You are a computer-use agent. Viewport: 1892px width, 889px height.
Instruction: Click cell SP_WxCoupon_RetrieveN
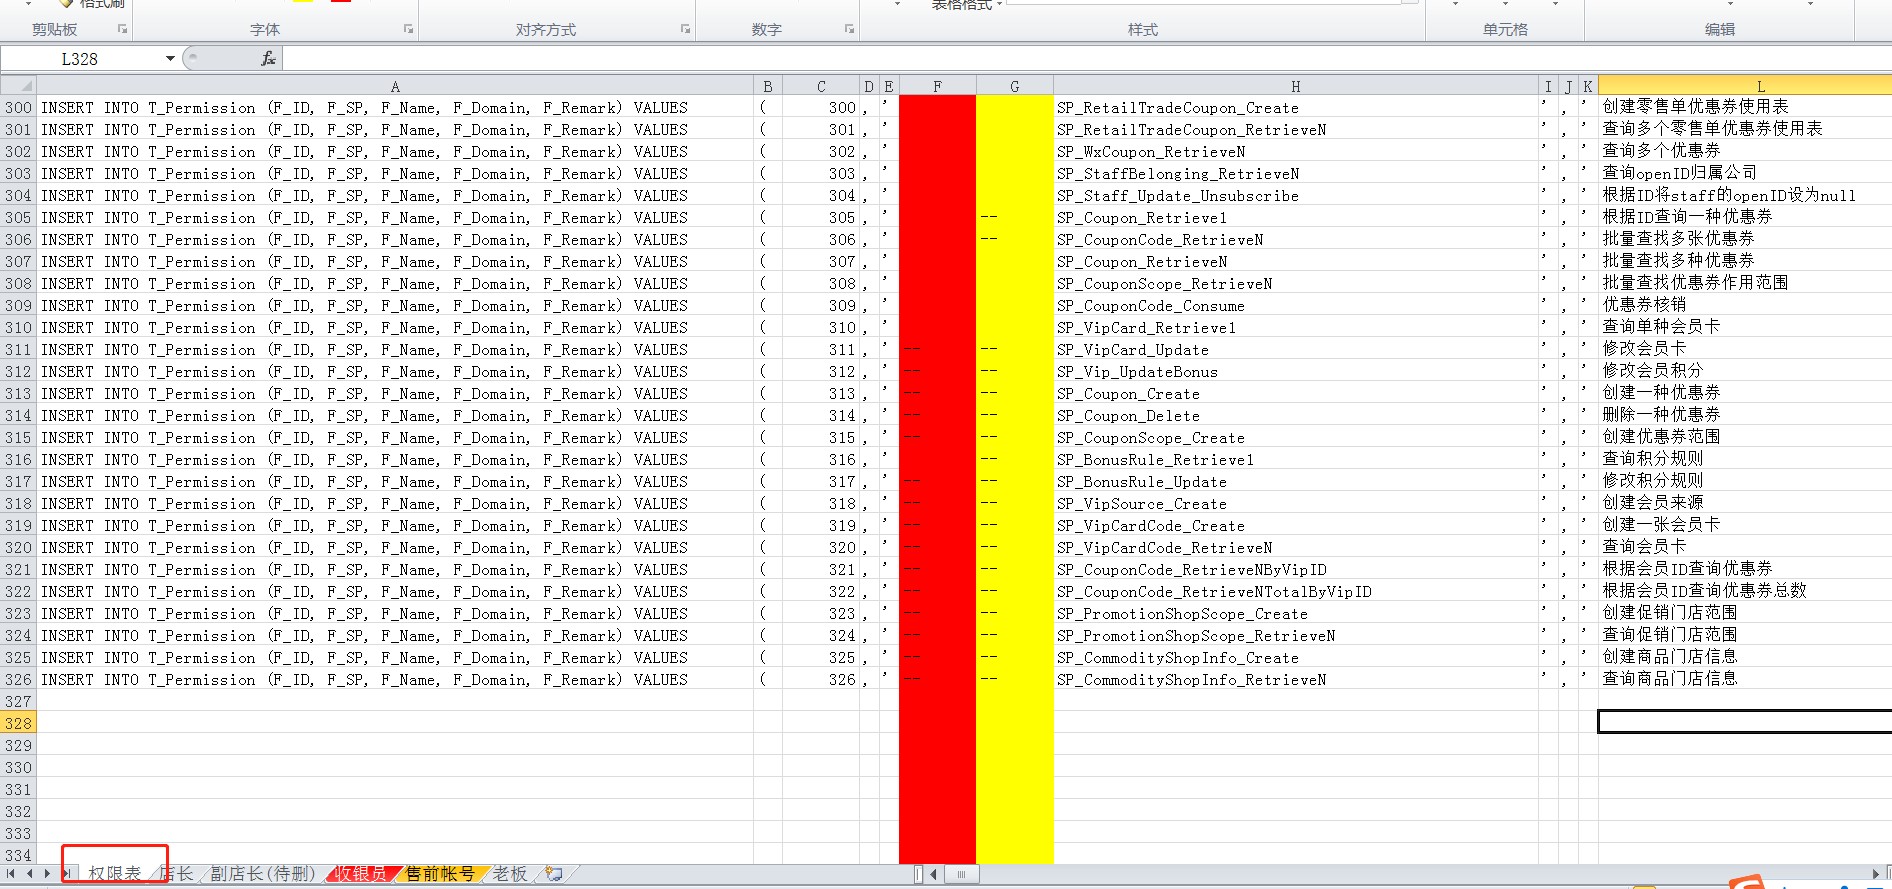pos(1295,152)
